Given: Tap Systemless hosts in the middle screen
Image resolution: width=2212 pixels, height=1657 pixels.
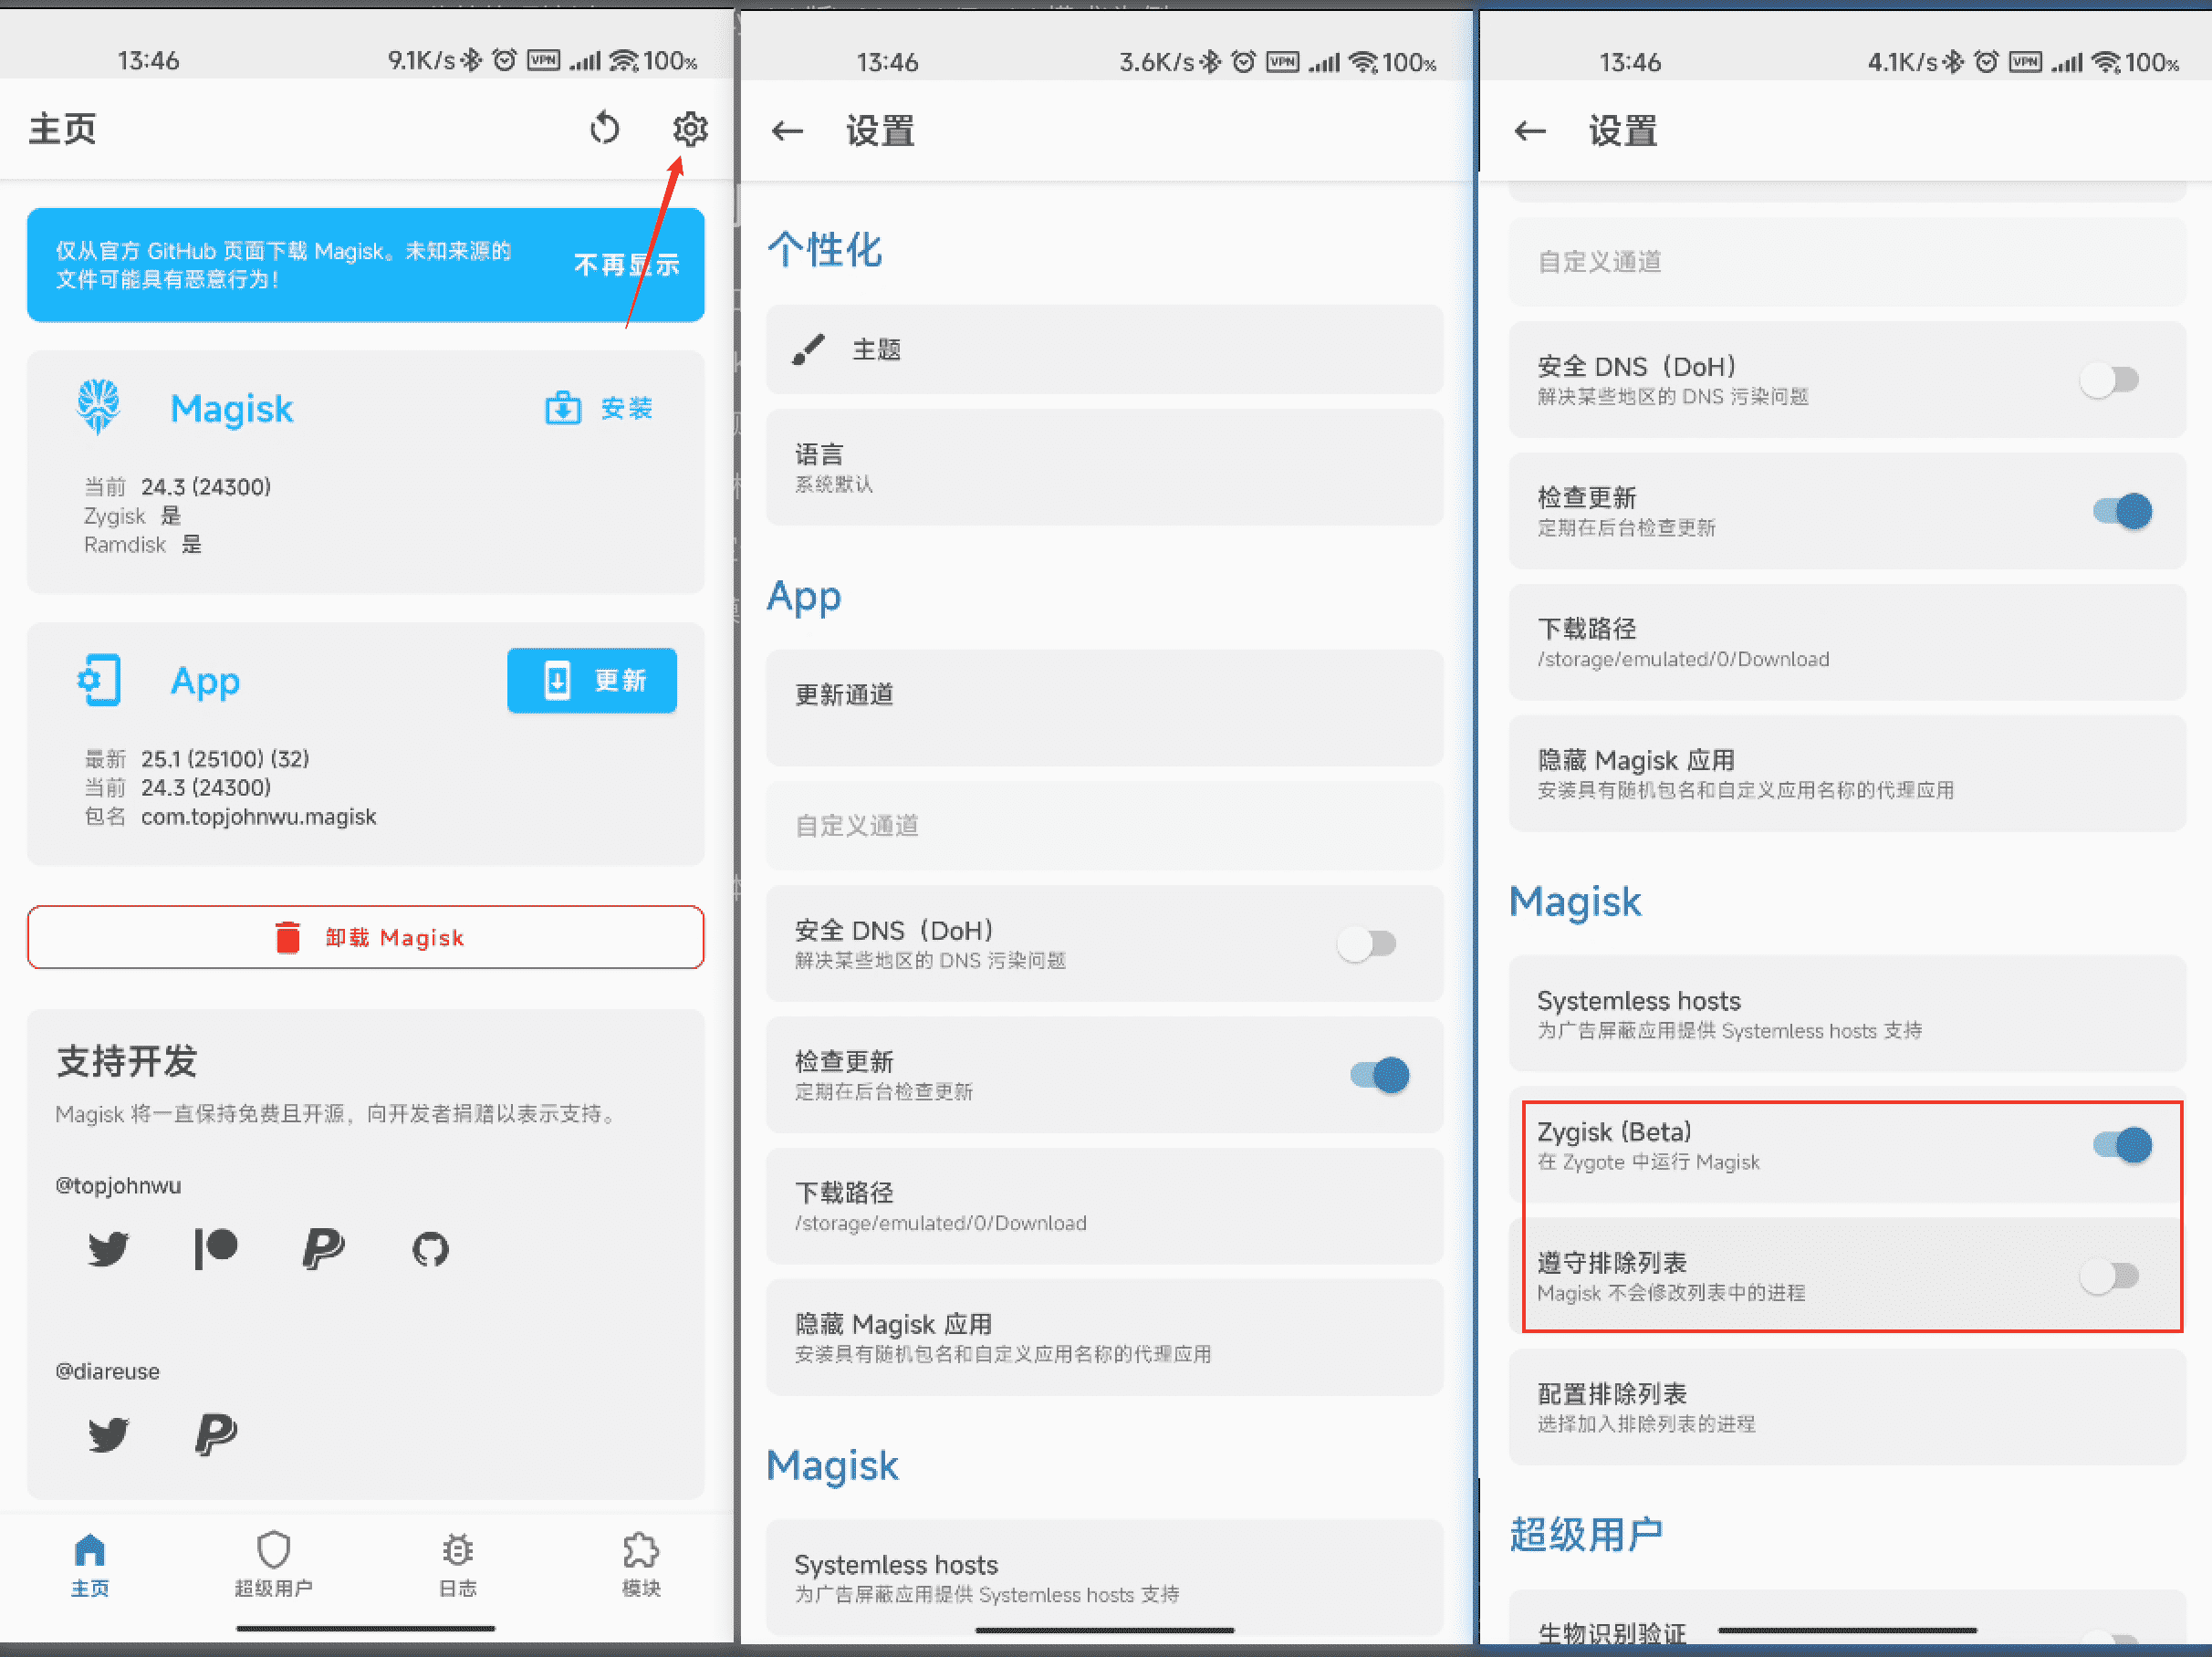Looking at the screenshot, I should click(1104, 1577).
